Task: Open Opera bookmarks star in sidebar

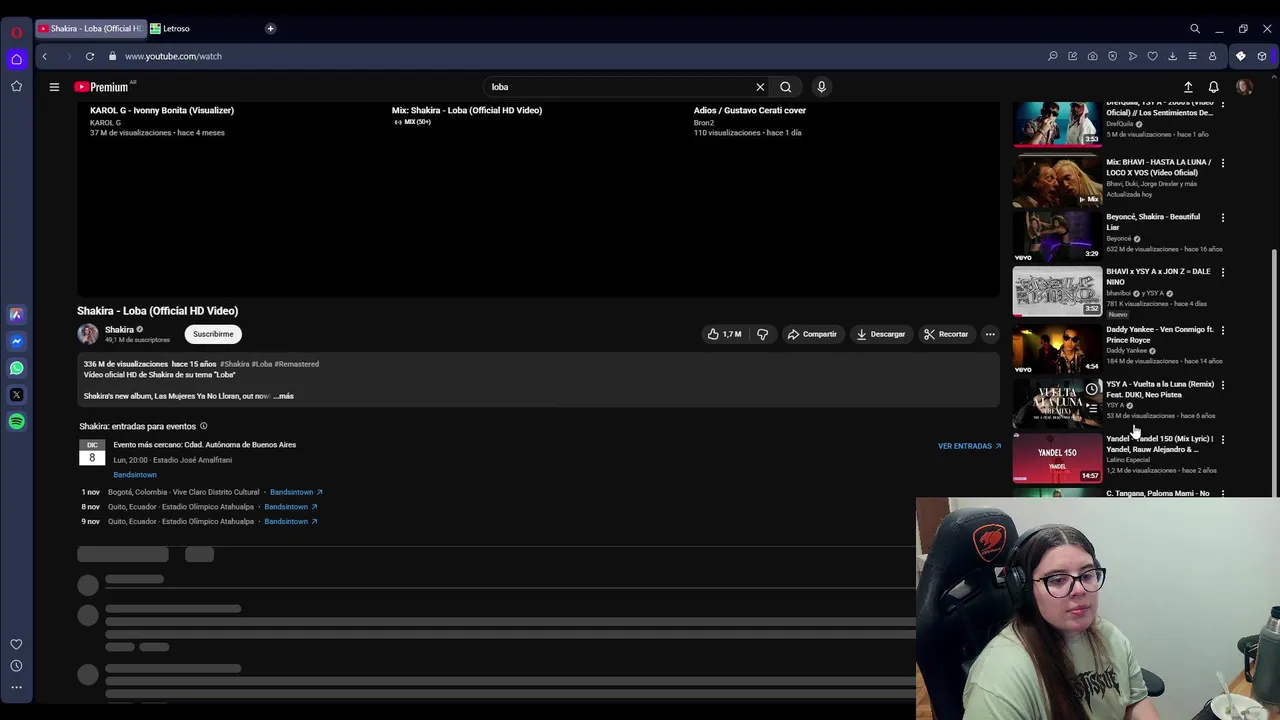Action: tap(16, 86)
